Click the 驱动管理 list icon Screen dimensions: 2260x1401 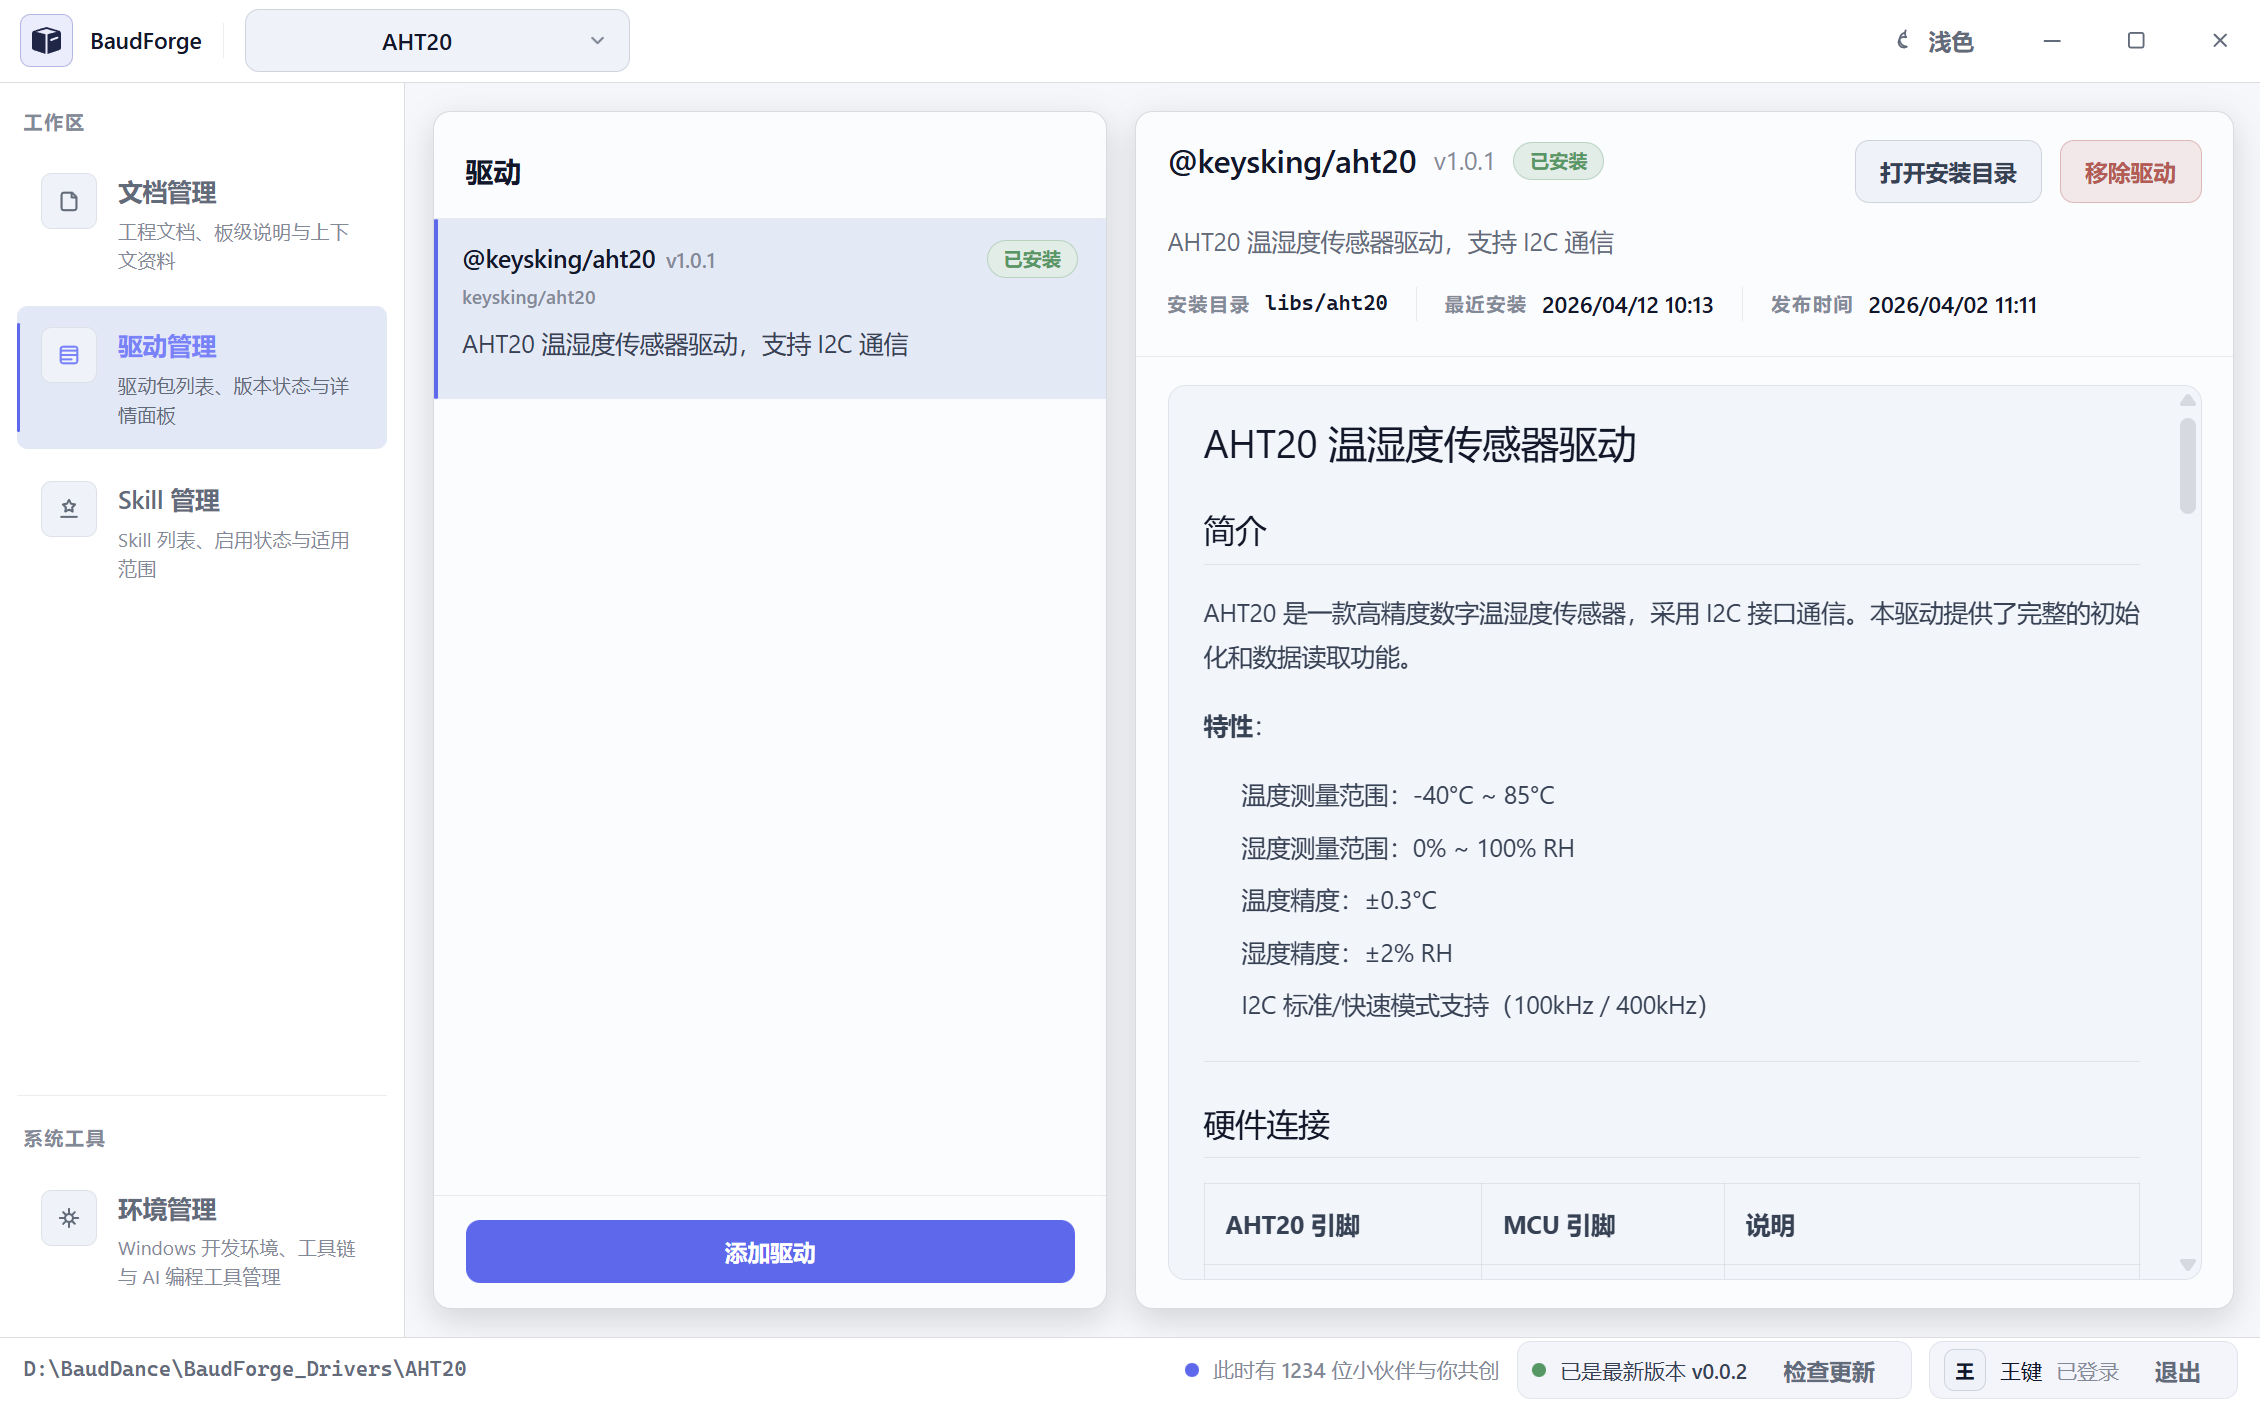(69, 355)
